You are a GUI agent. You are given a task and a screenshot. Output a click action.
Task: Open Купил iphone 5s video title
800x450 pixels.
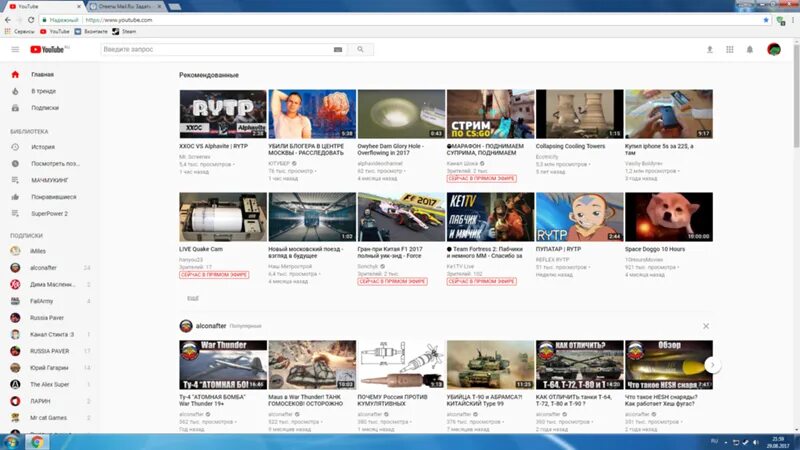659,149
